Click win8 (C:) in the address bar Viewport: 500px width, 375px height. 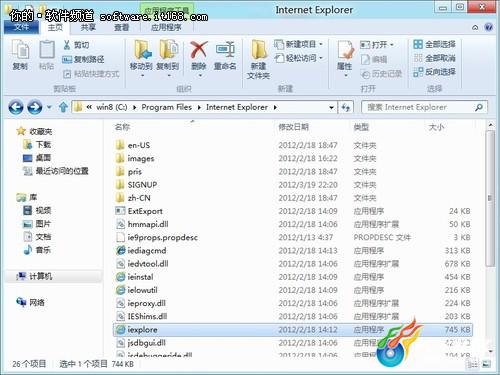pos(112,107)
